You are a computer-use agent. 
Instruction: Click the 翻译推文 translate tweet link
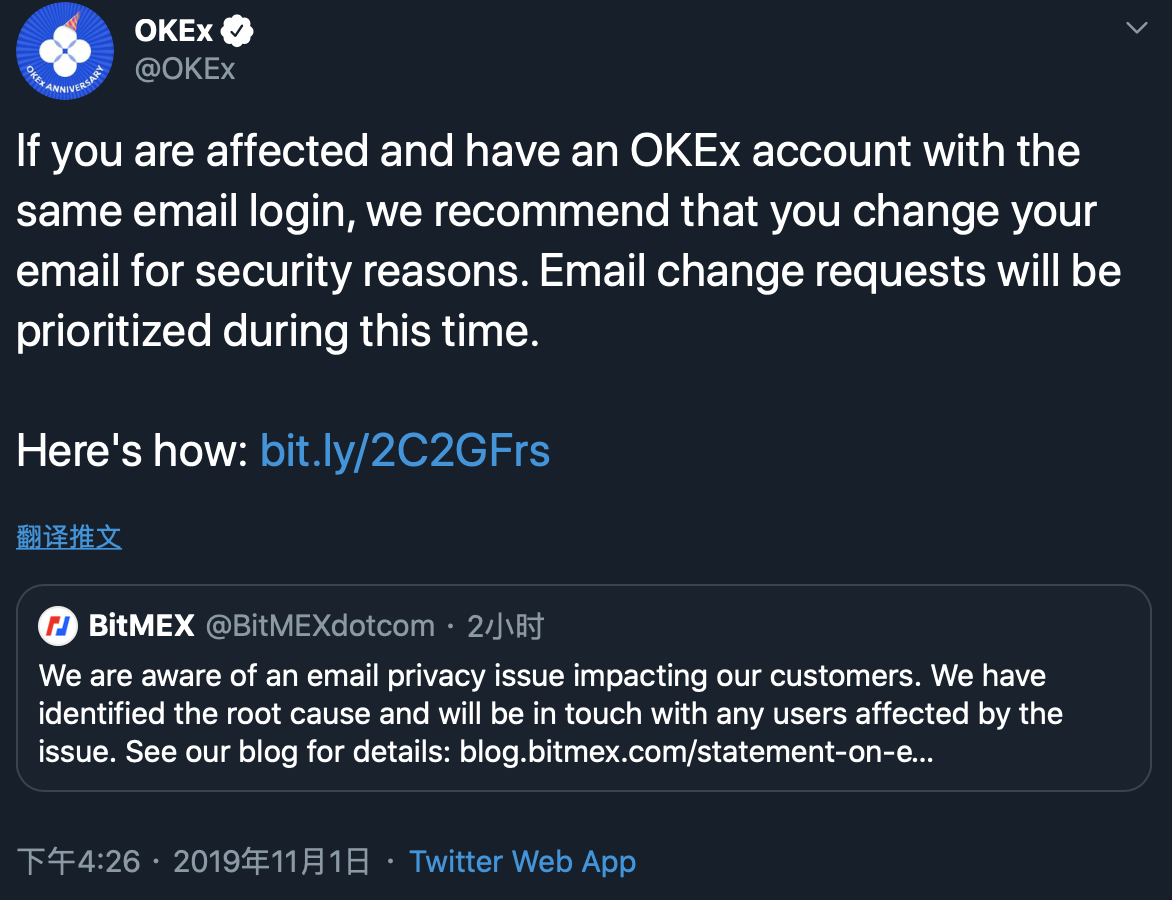tap(69, 537)
